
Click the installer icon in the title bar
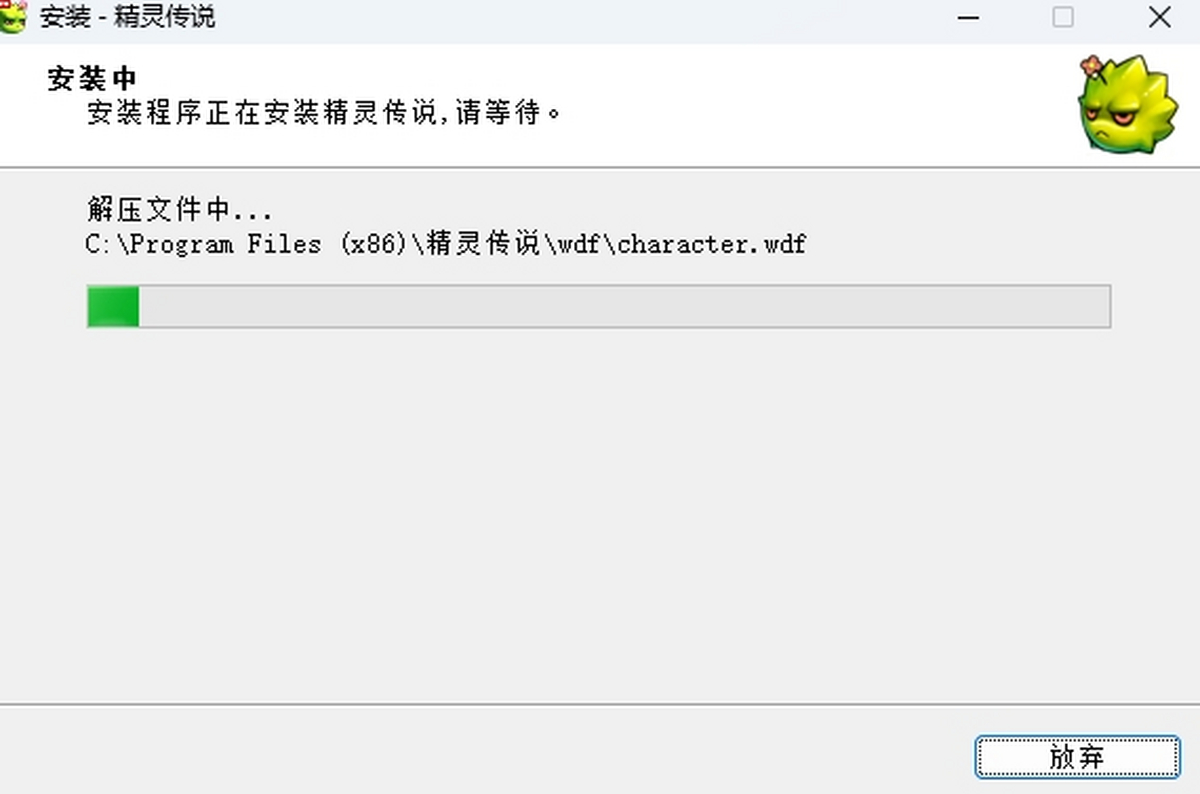pos(13,16)
